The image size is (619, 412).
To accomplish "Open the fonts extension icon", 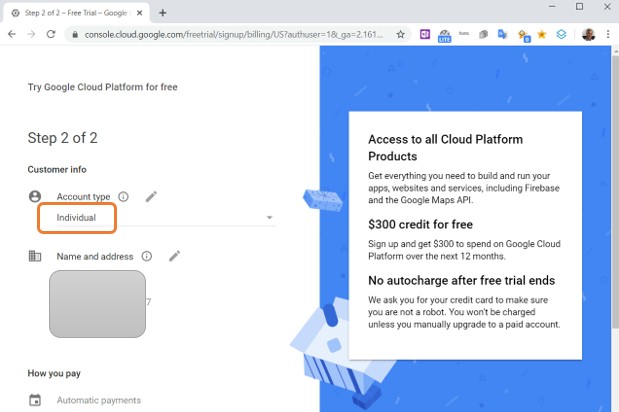I will coord(464,34).
